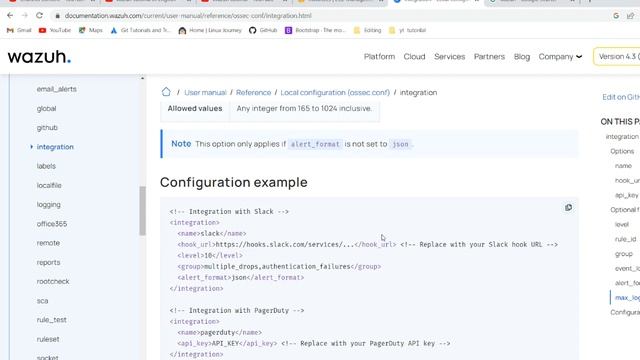Viewport: 640px width, 360px height.
Task: Select github in sidebar
Action: [x=47, y=128]
